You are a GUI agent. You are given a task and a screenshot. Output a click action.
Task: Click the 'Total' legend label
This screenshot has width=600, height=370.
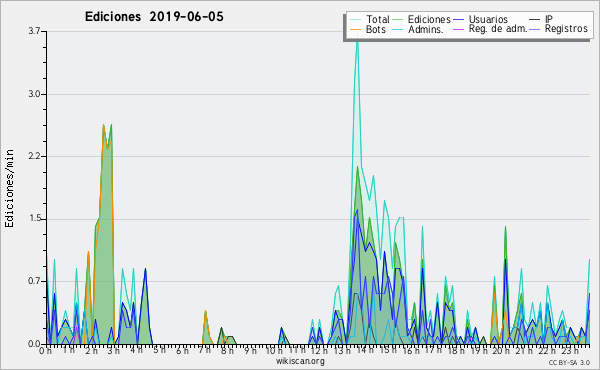pos(378,19)
